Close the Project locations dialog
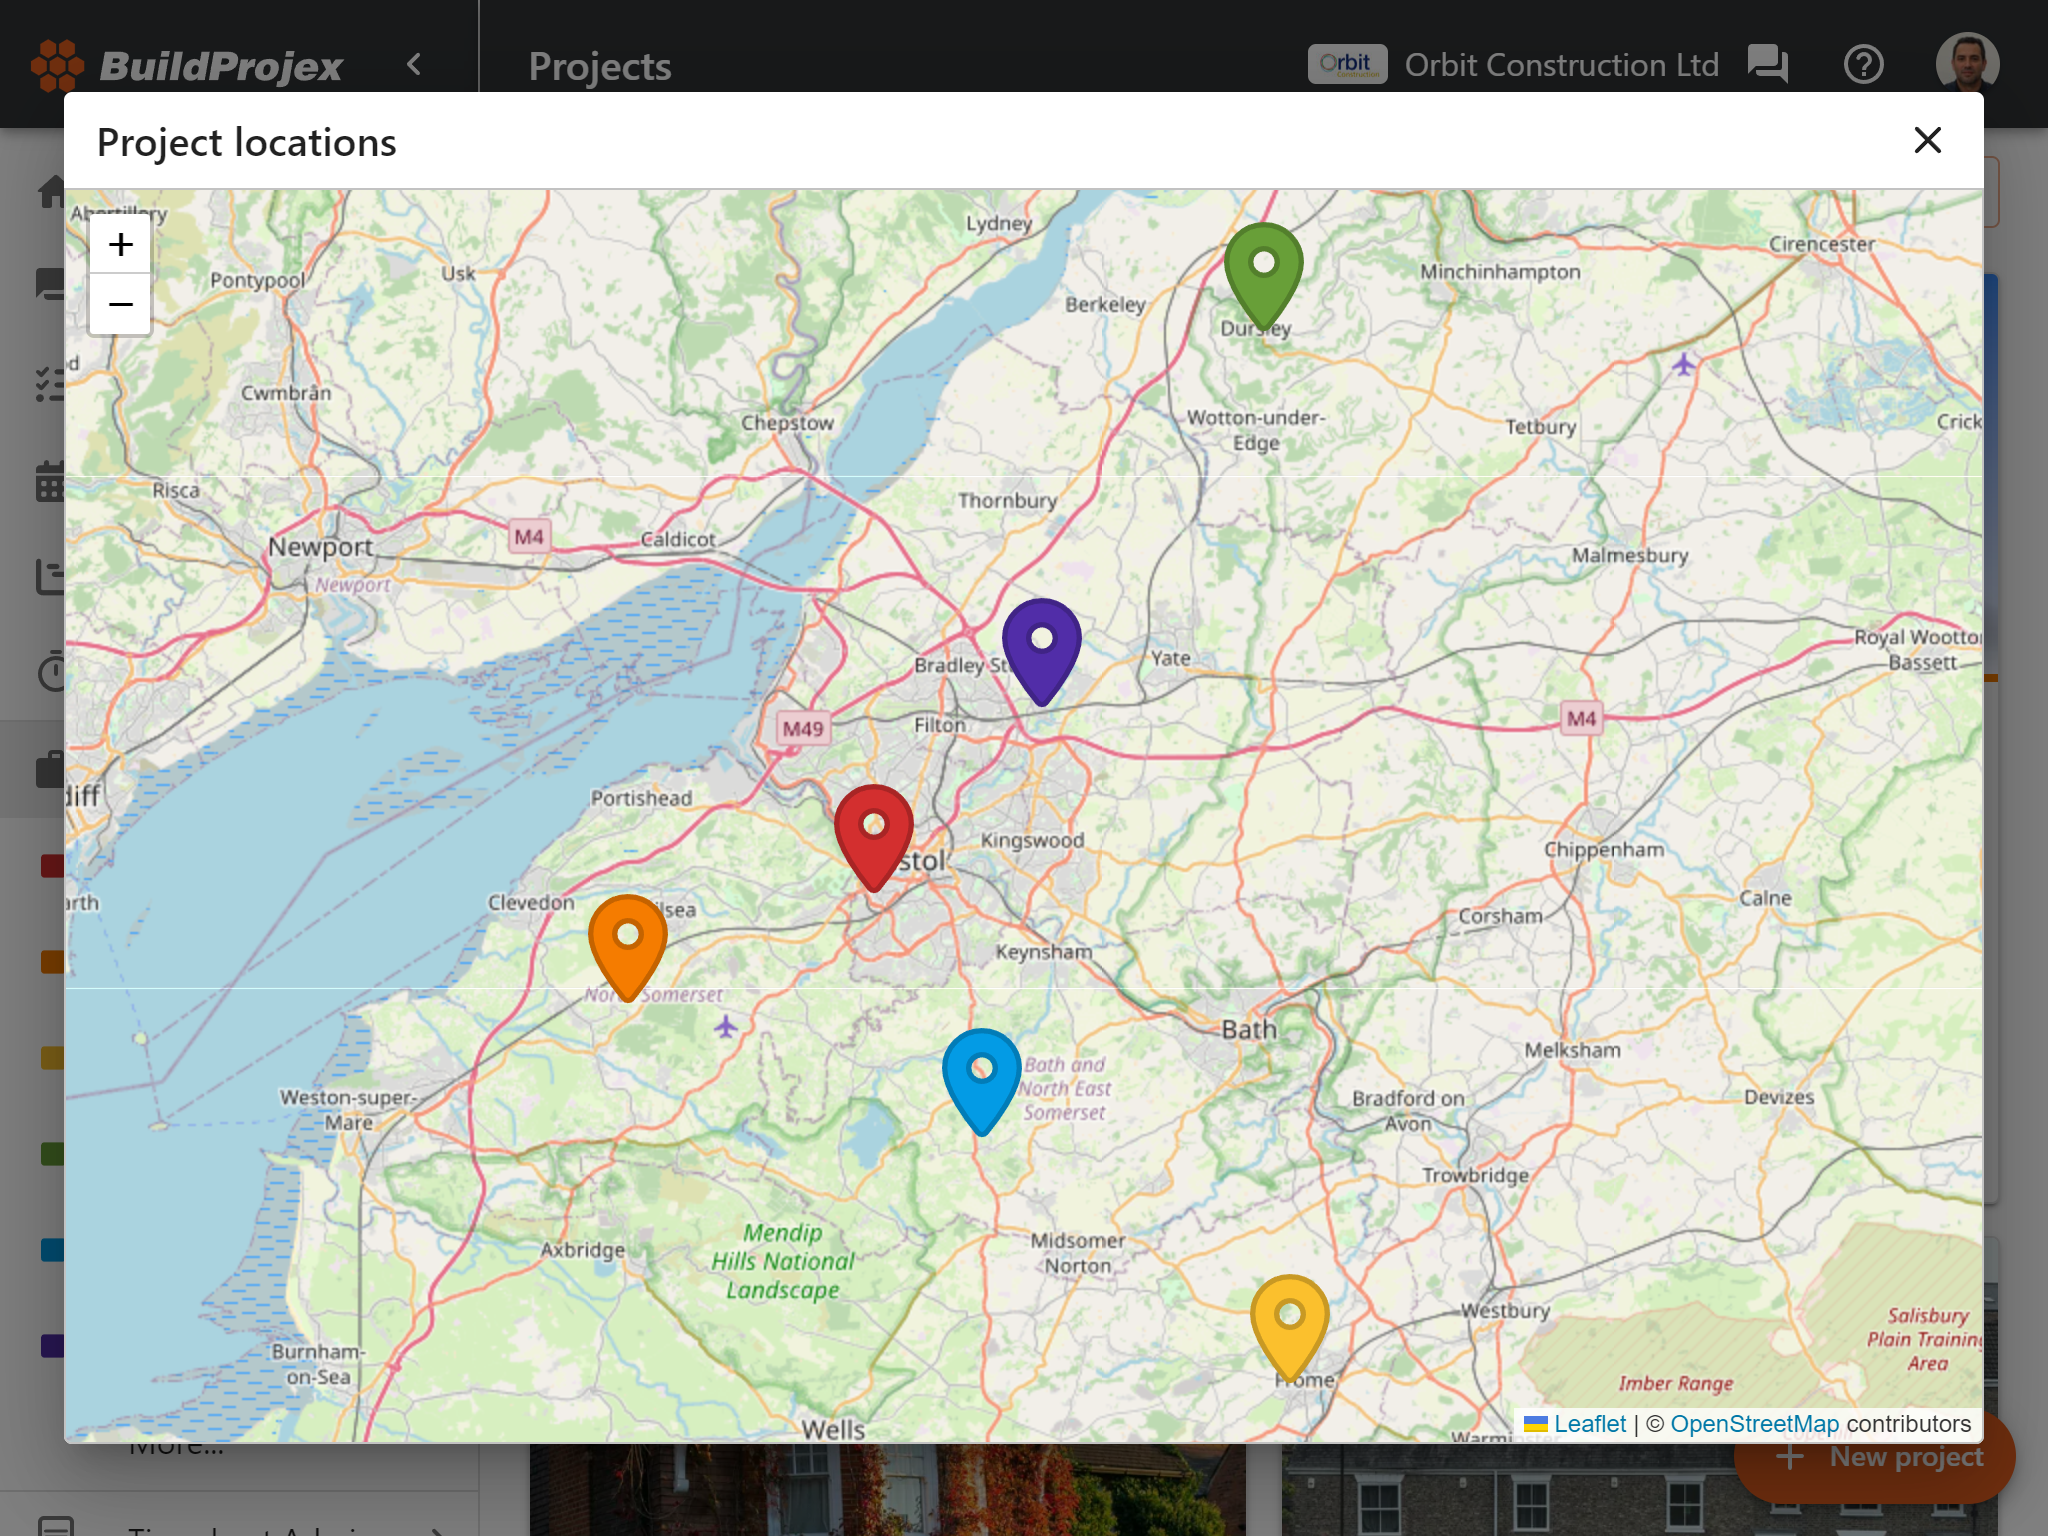This screenshot has height=1536, width=2048. point(1927,140)
